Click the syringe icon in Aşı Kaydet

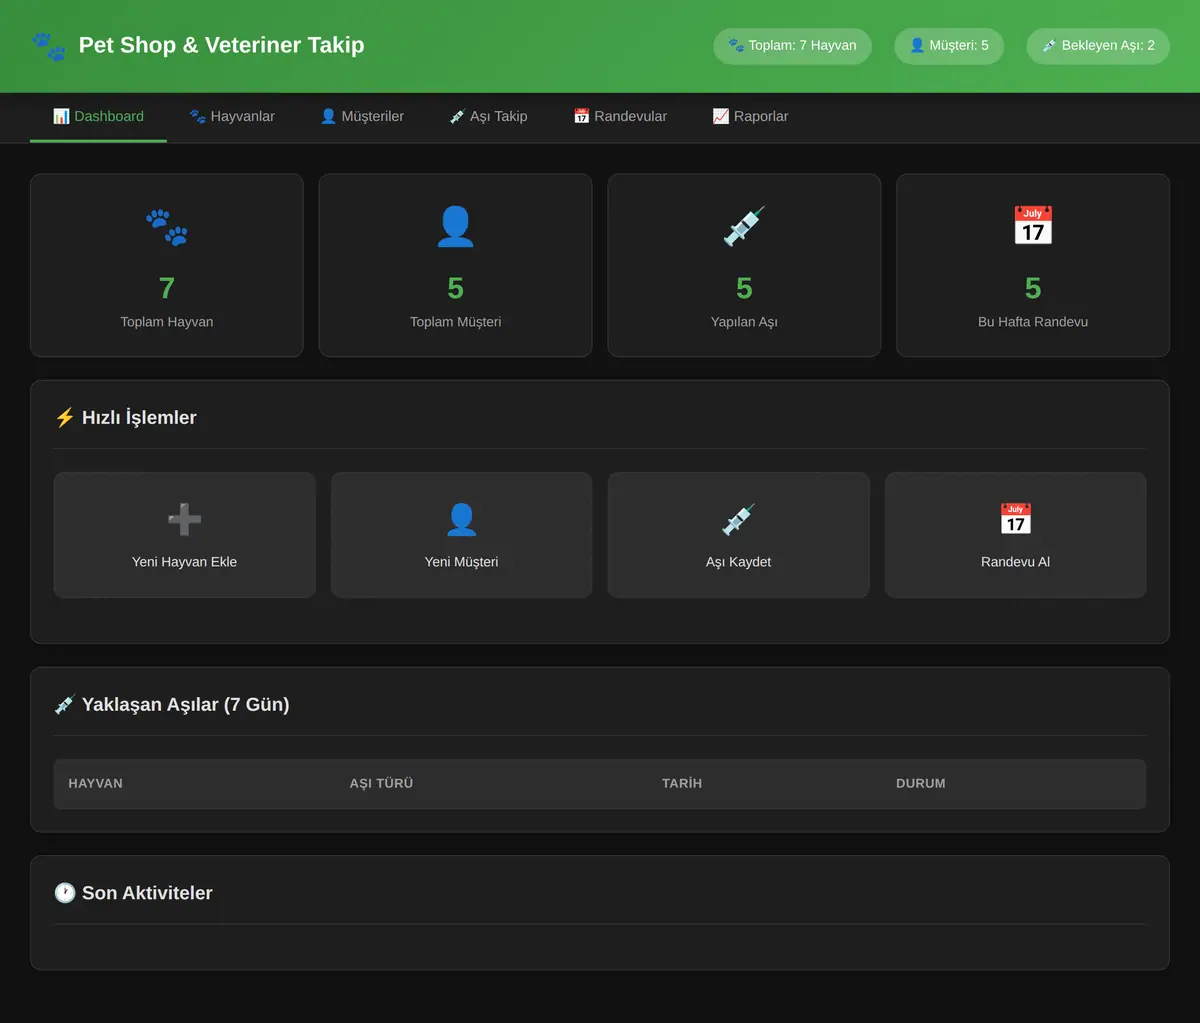[x=739, y=519]
